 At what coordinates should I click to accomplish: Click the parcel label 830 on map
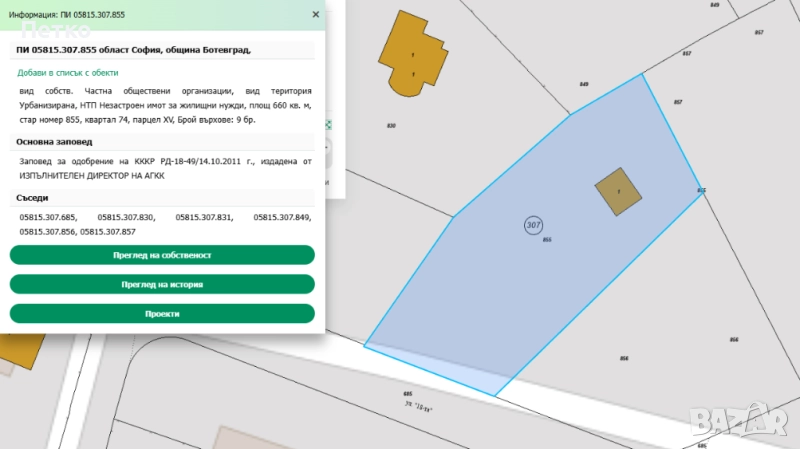(391, 126)
